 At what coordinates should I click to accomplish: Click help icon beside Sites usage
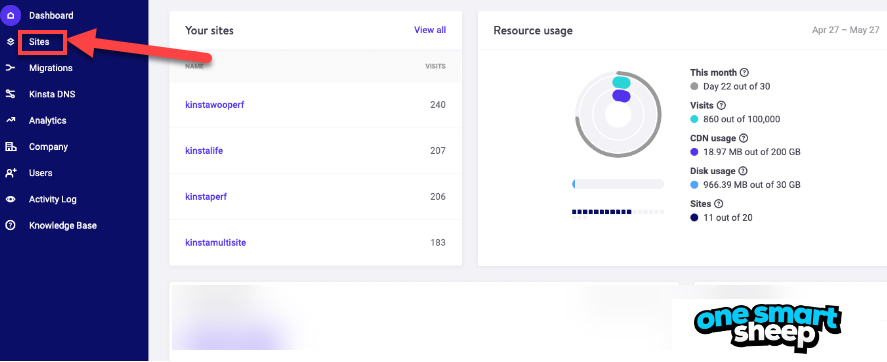tap(718, 204)
